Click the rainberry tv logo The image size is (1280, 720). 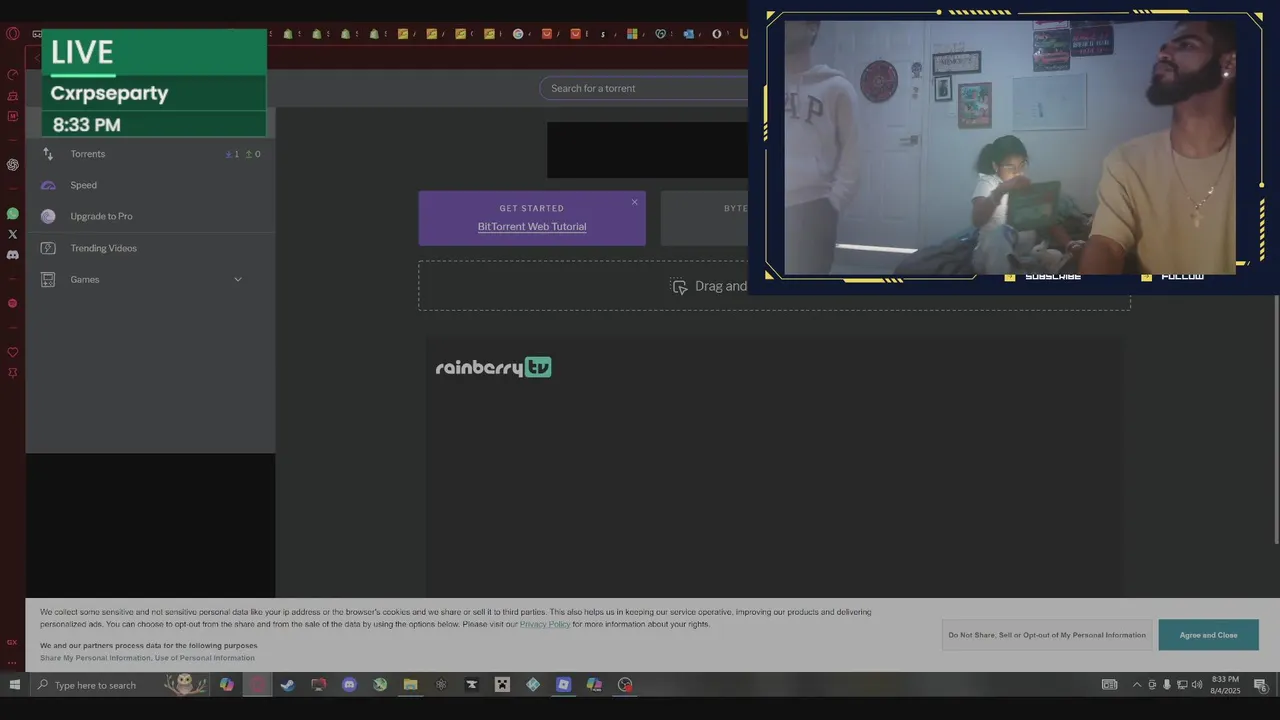pyautogui.click(x=494, y=368)
